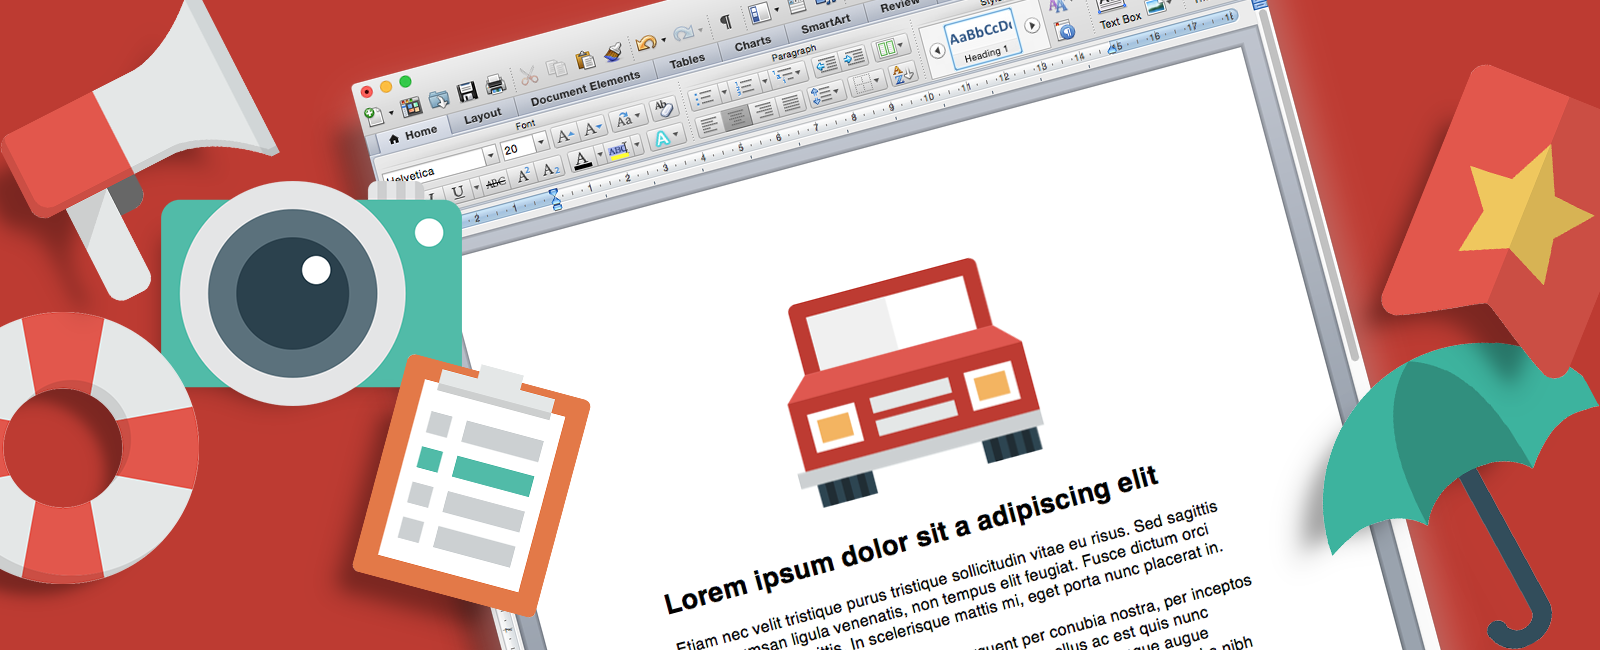Click the font size field showing 20
Screen dimensions: 1600x650
[x=516, y=149]
